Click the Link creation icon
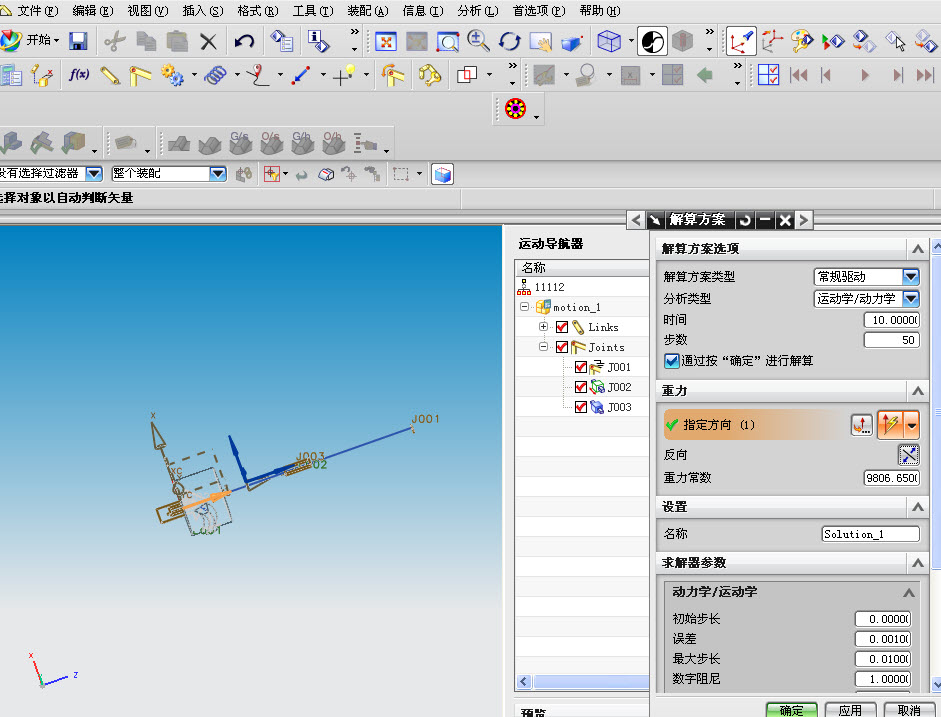This screenshot has width=941, height=717. pos(110,76)
